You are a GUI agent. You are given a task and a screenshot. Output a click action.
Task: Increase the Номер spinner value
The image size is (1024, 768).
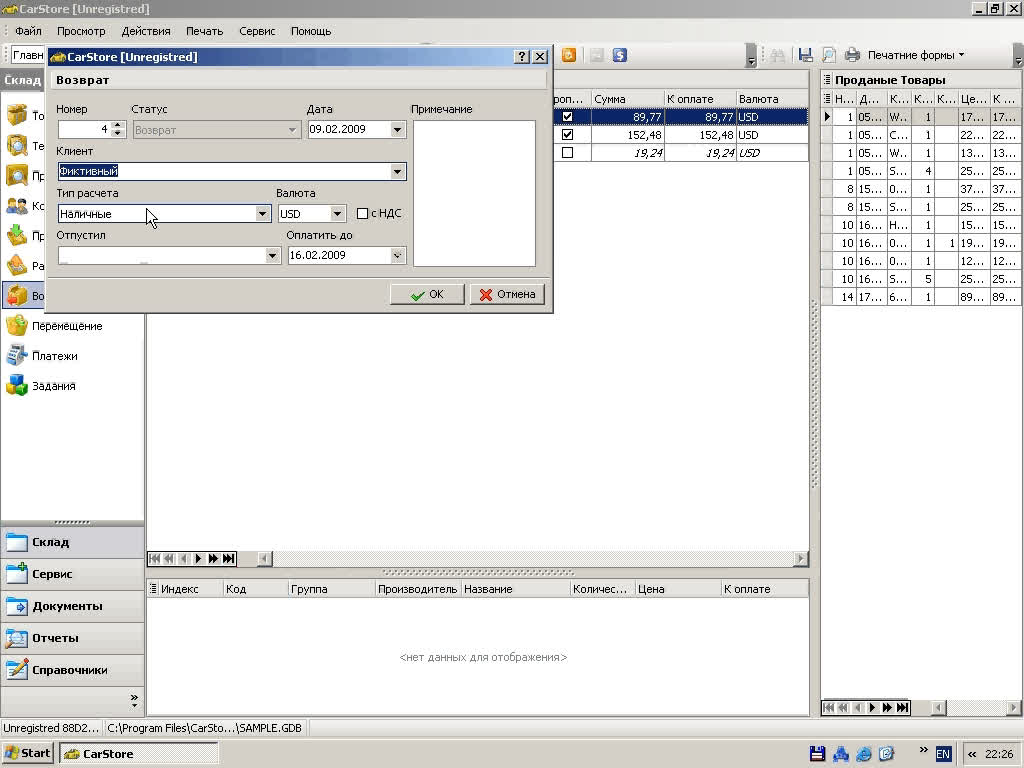coord(118,125)
